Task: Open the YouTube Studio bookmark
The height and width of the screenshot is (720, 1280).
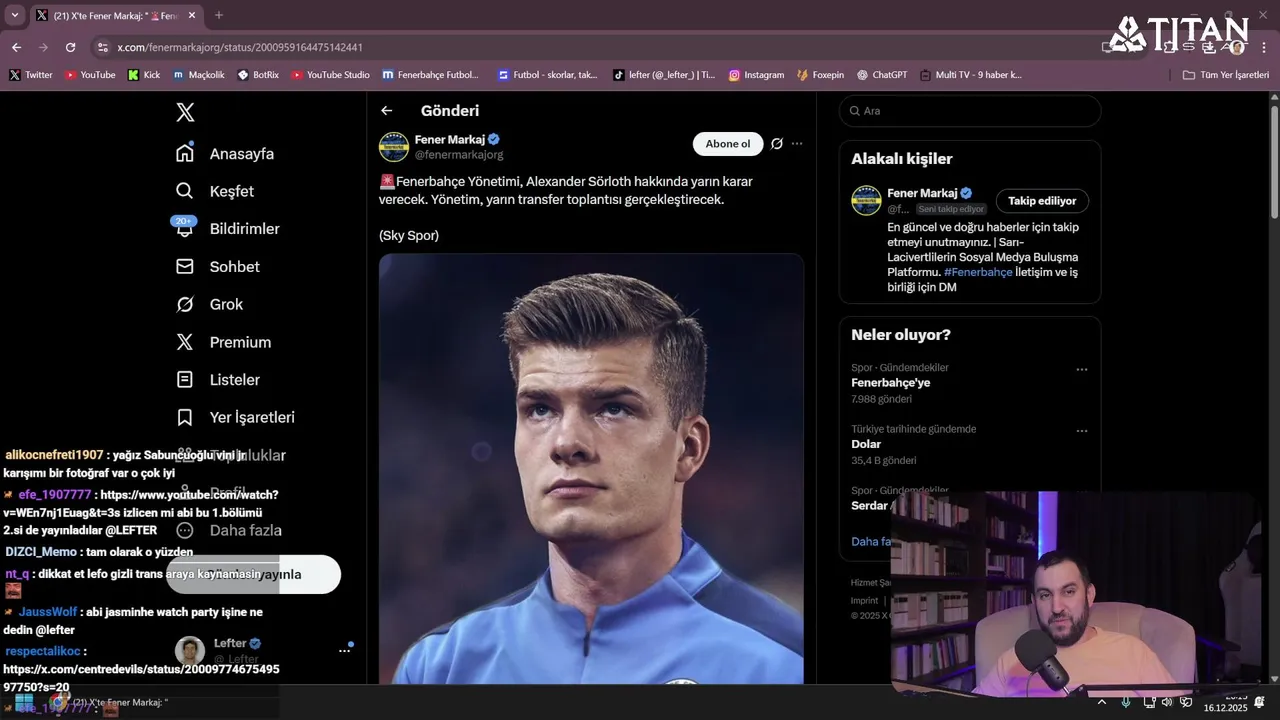Action: pos(331,75)
